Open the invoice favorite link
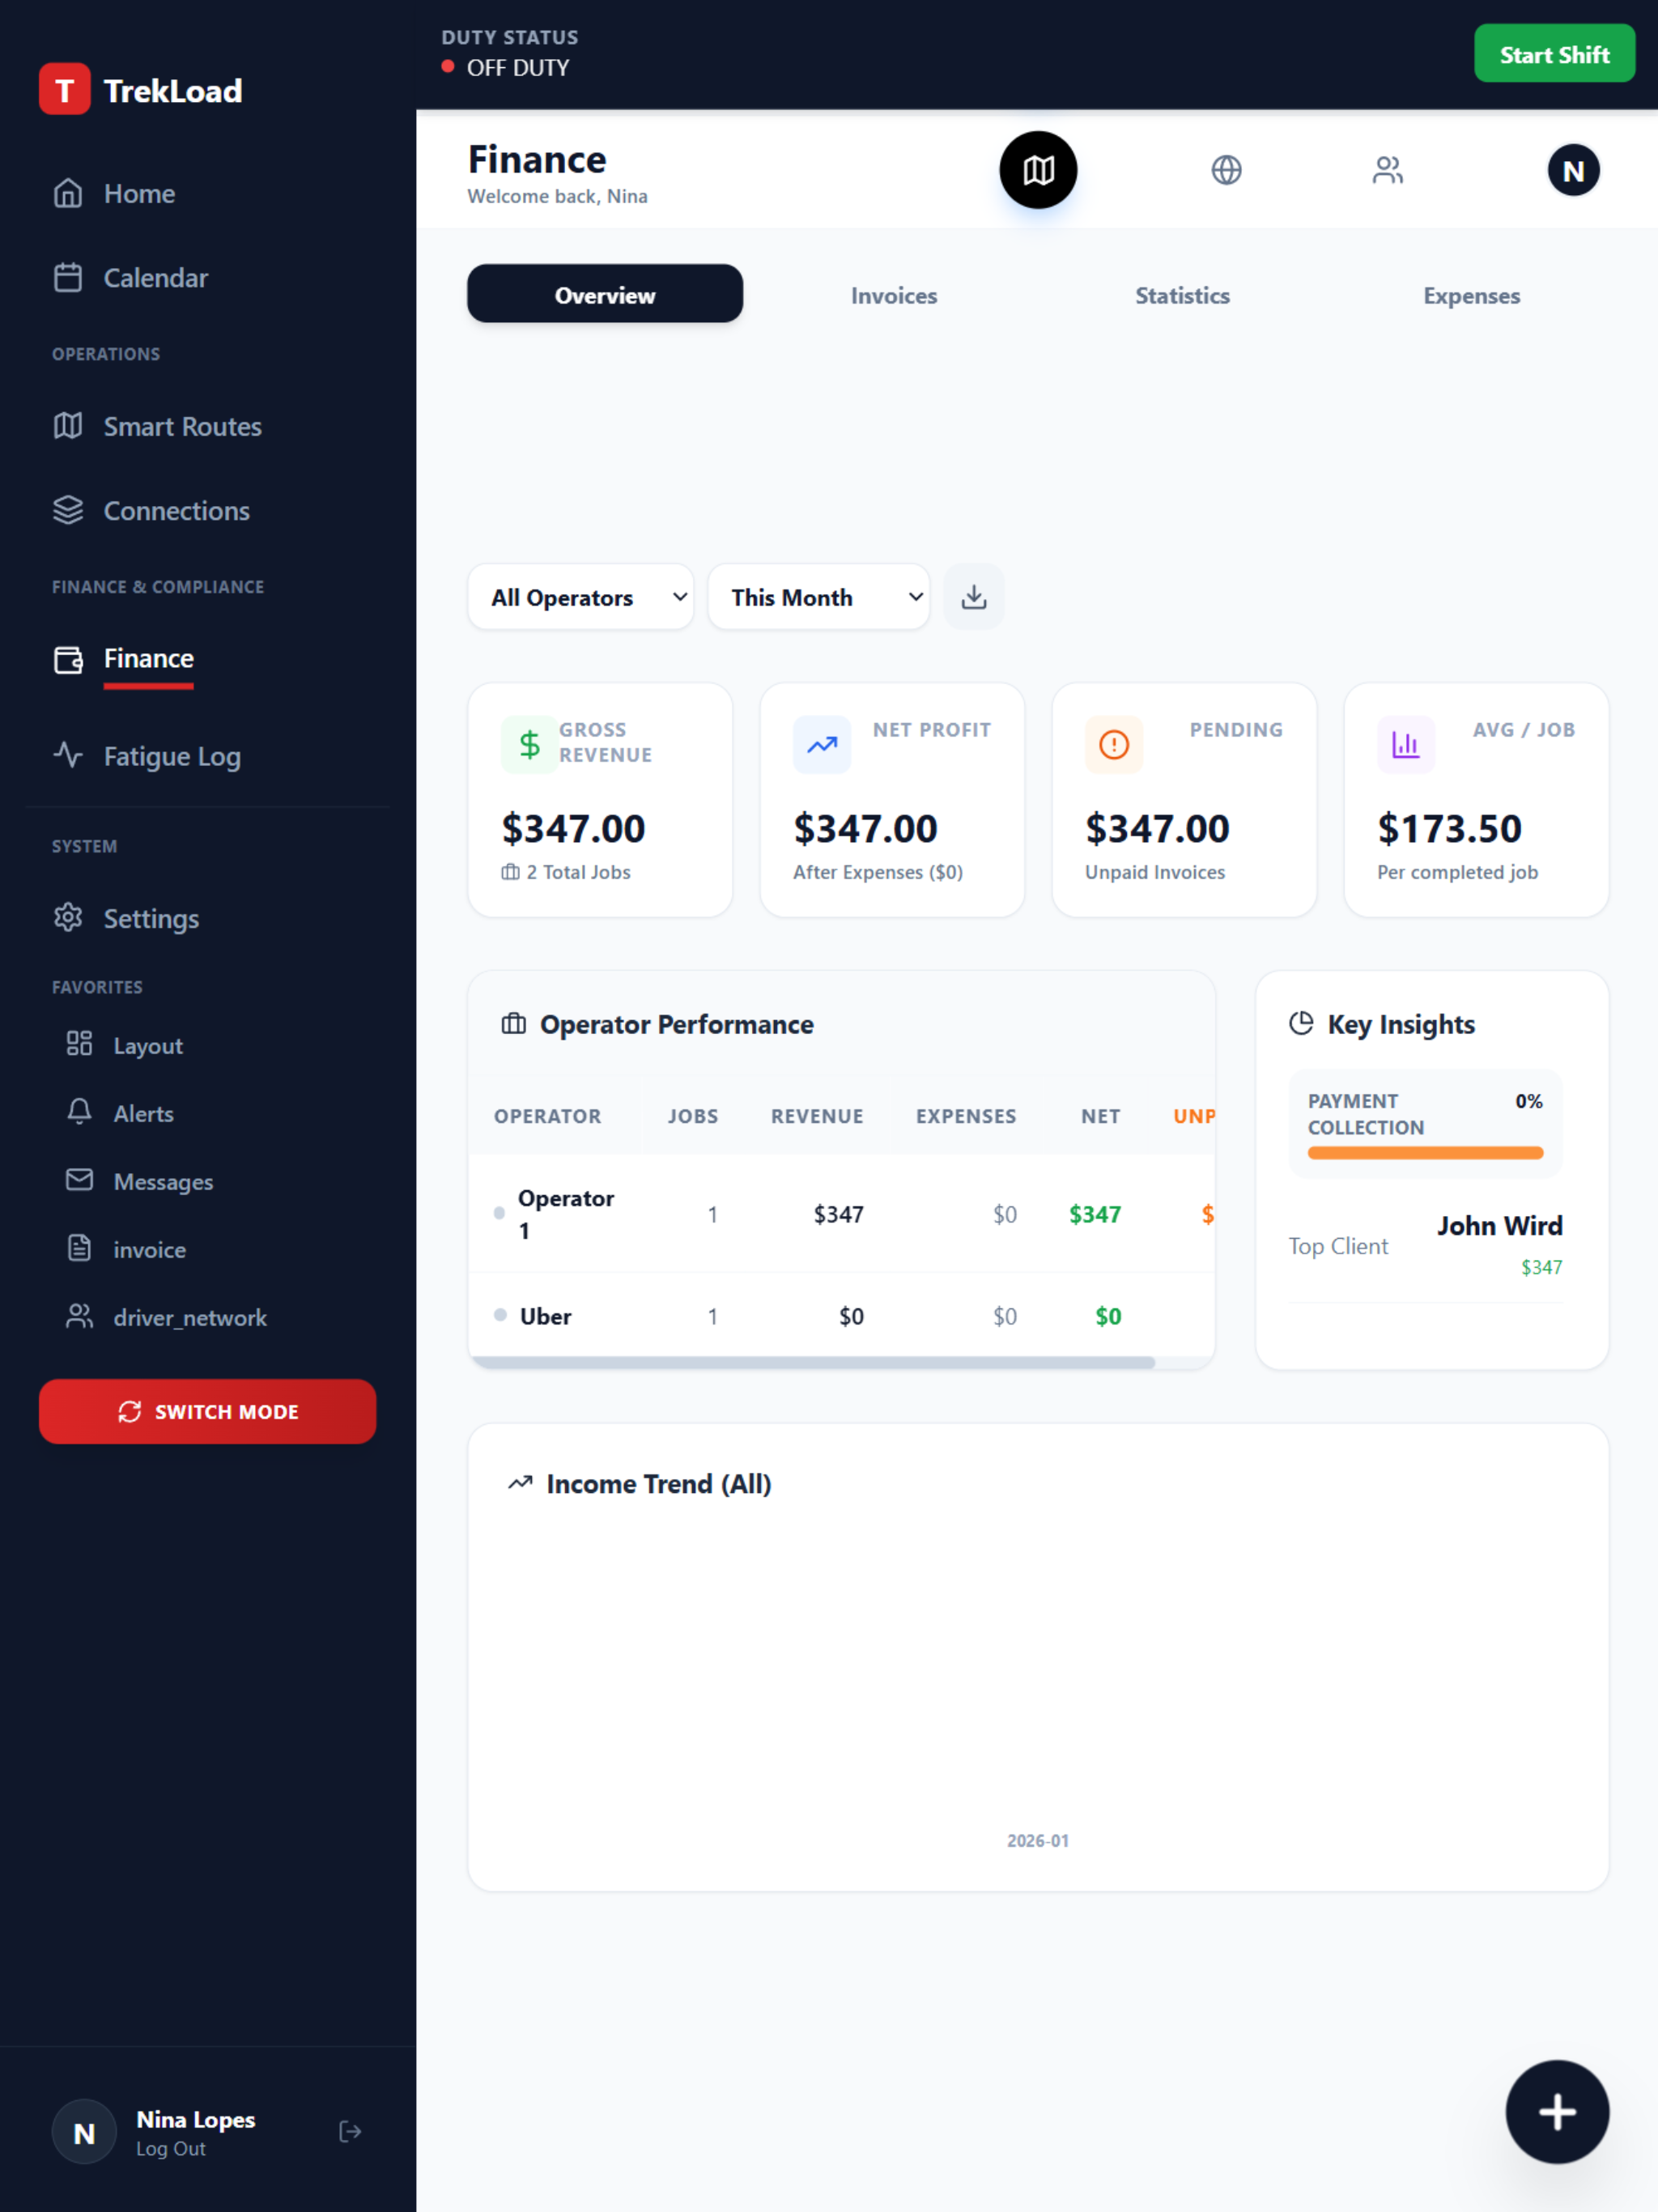This screenshot has width=1658, height=2212. coord(208,1249)
